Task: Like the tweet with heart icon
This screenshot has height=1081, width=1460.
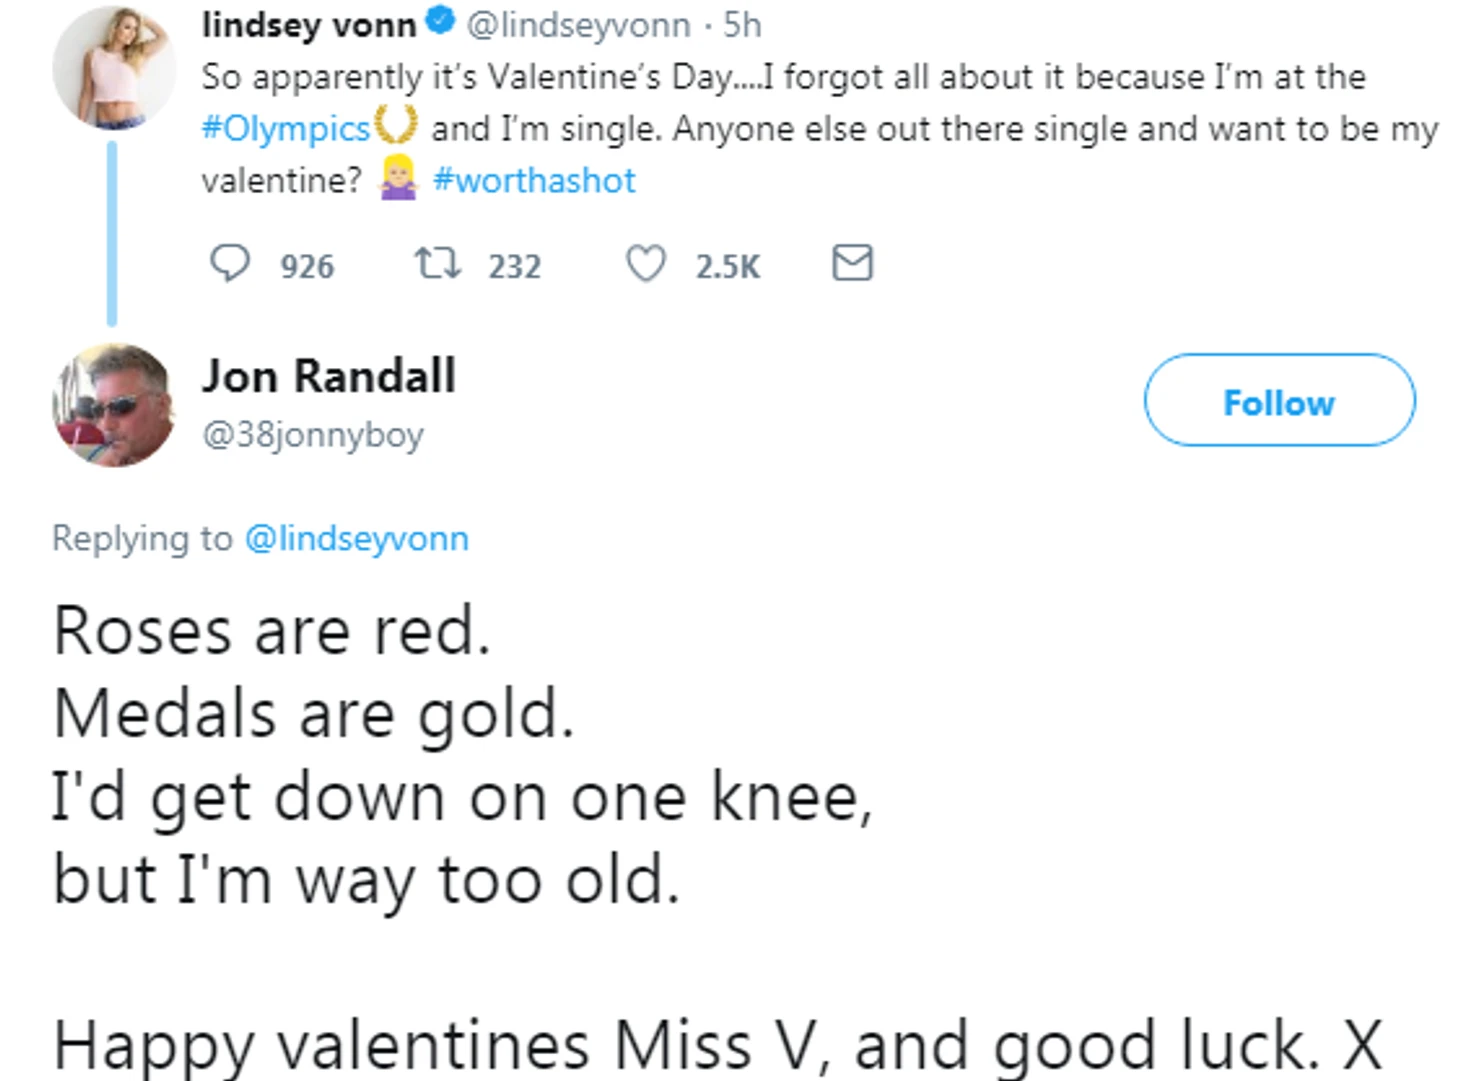Action: (x=645, y=264)
